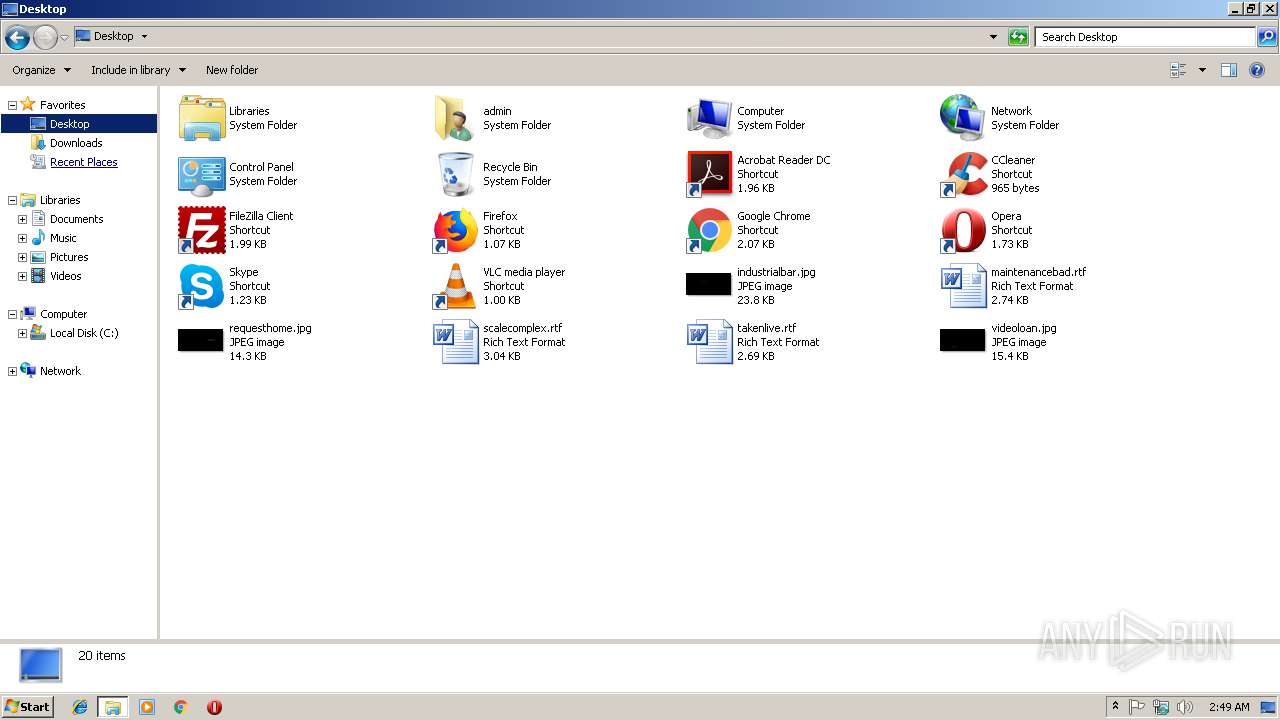Open Chrome from the taskbar
The height and width of the screenshot is (720, 1280).
coord(181,707)
